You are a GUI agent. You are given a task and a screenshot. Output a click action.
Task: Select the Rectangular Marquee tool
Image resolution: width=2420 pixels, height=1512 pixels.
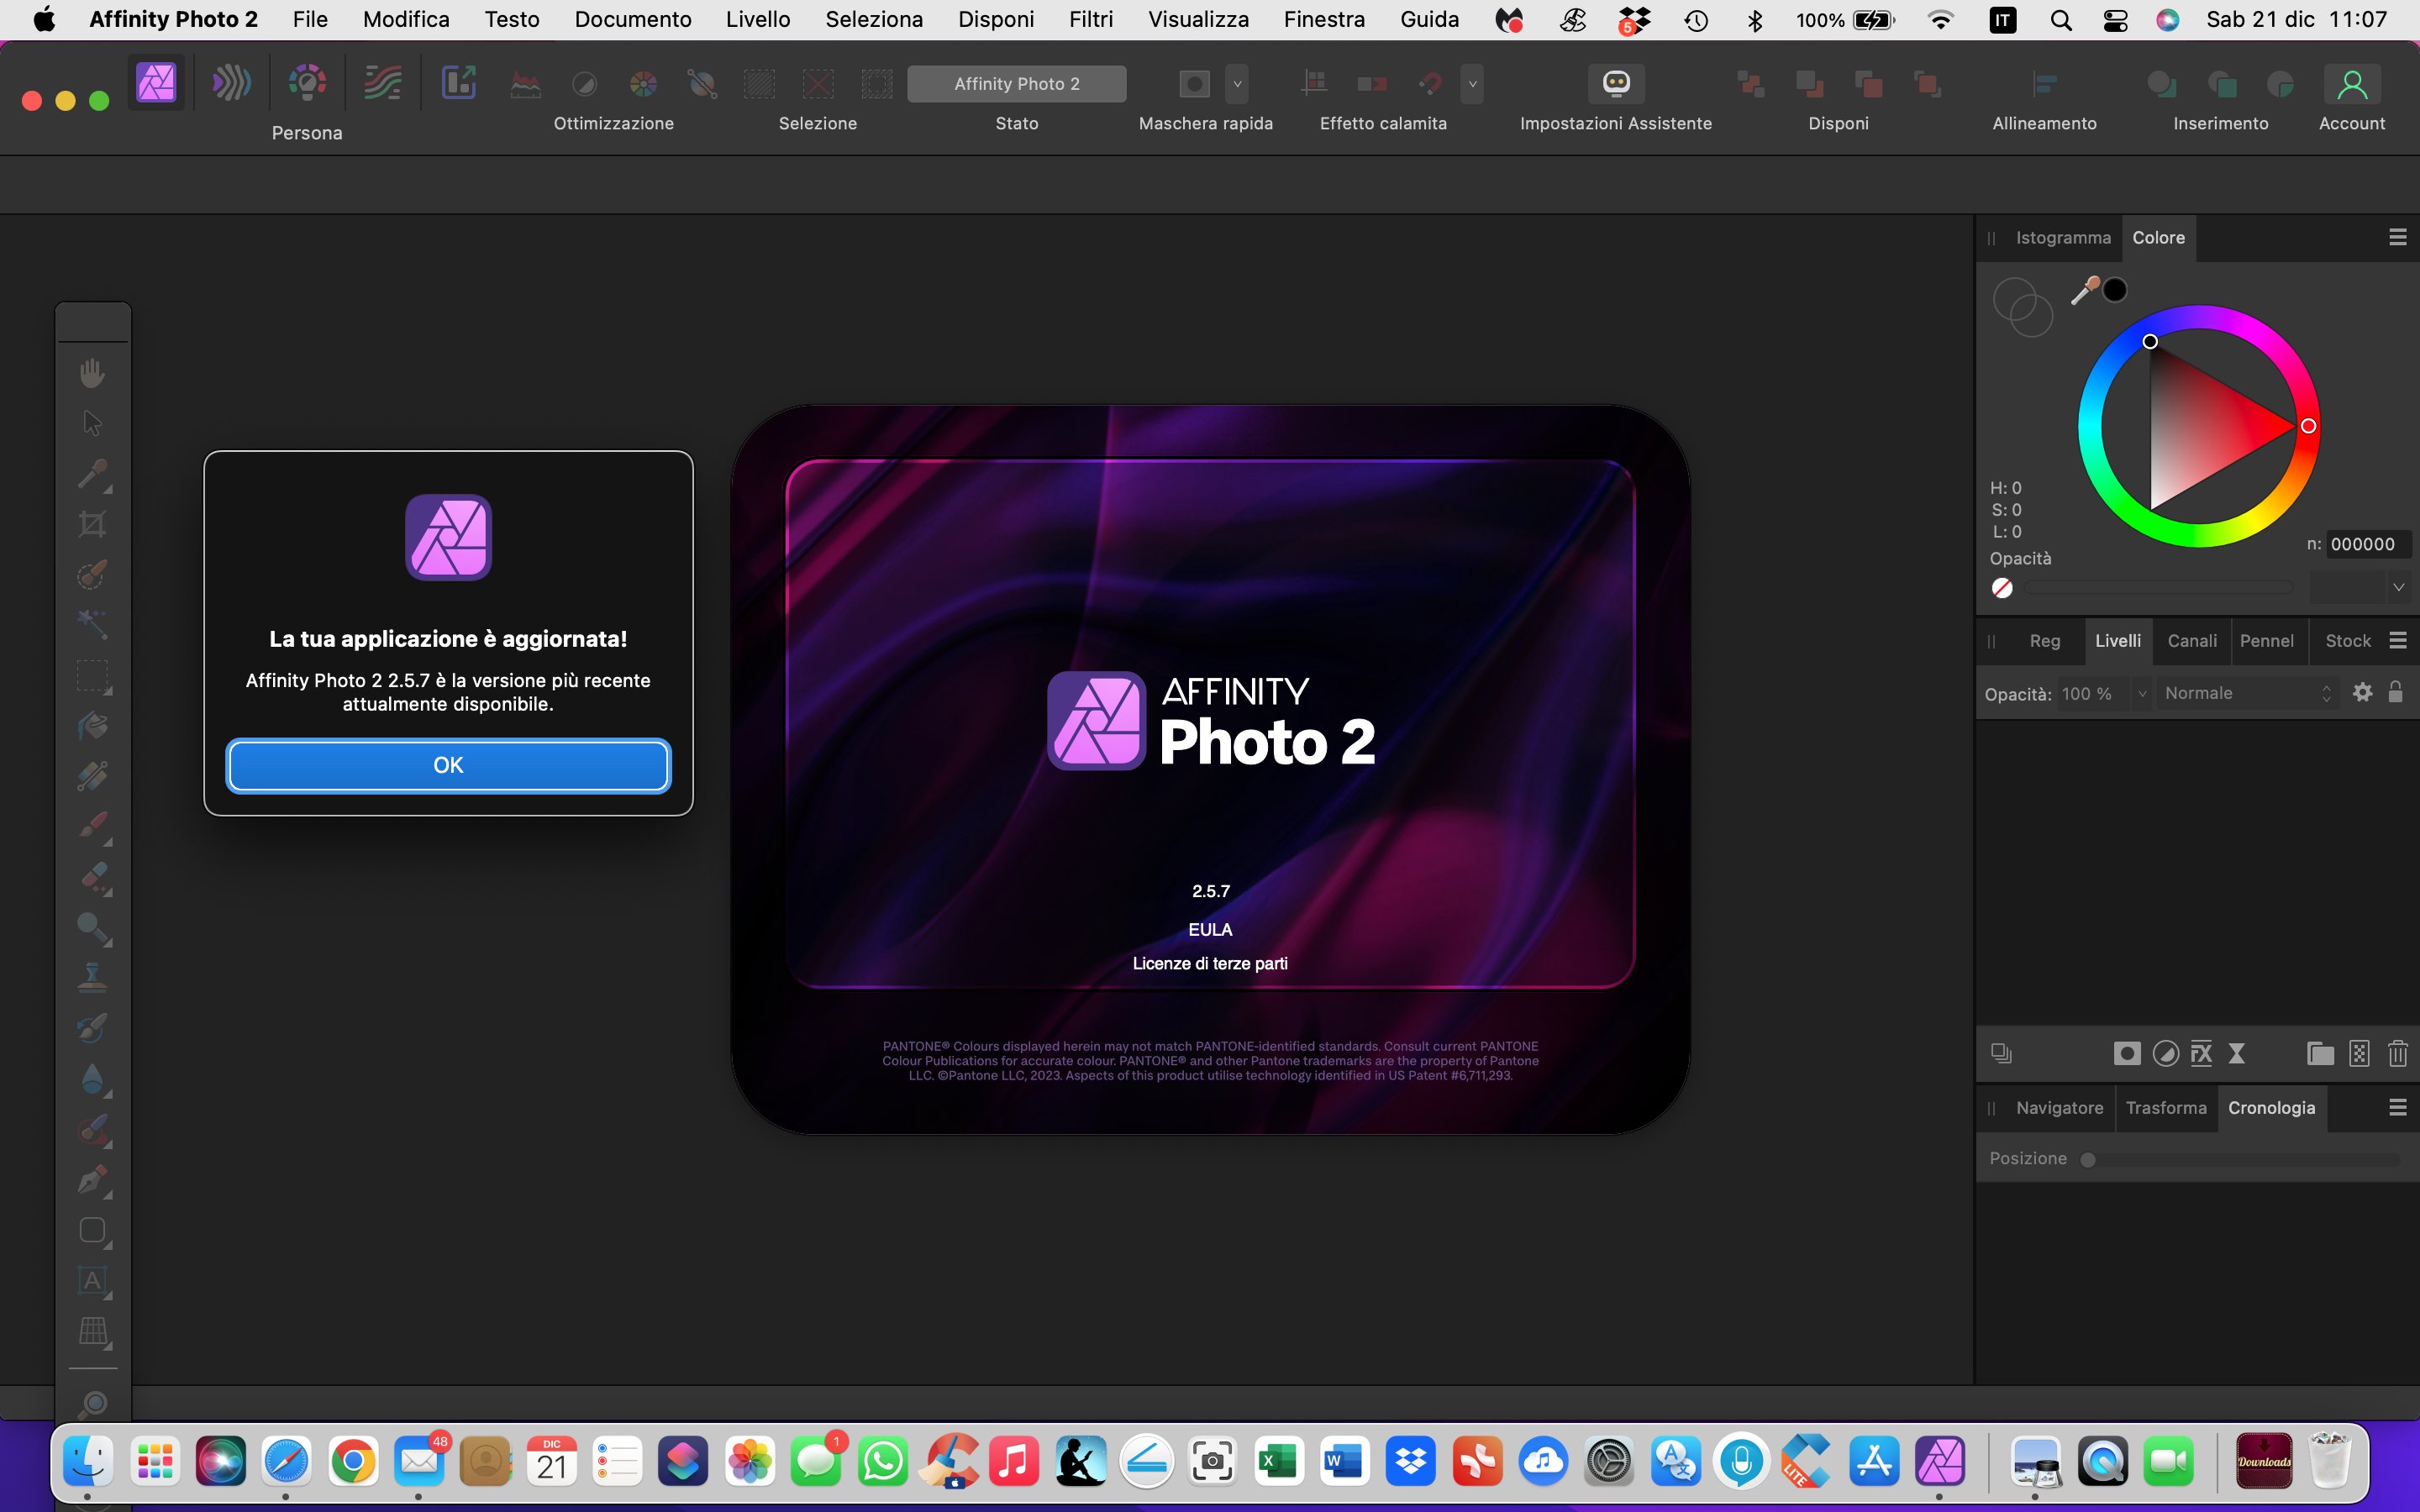click(x=92, y=675)
